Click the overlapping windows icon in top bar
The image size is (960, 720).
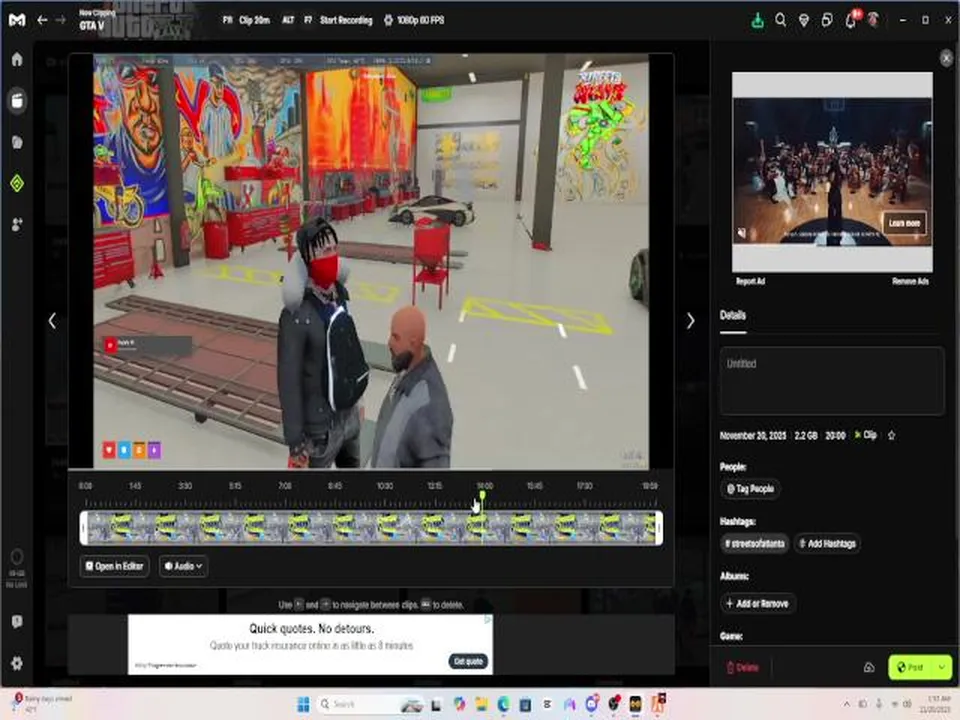[x=827, y=20]
